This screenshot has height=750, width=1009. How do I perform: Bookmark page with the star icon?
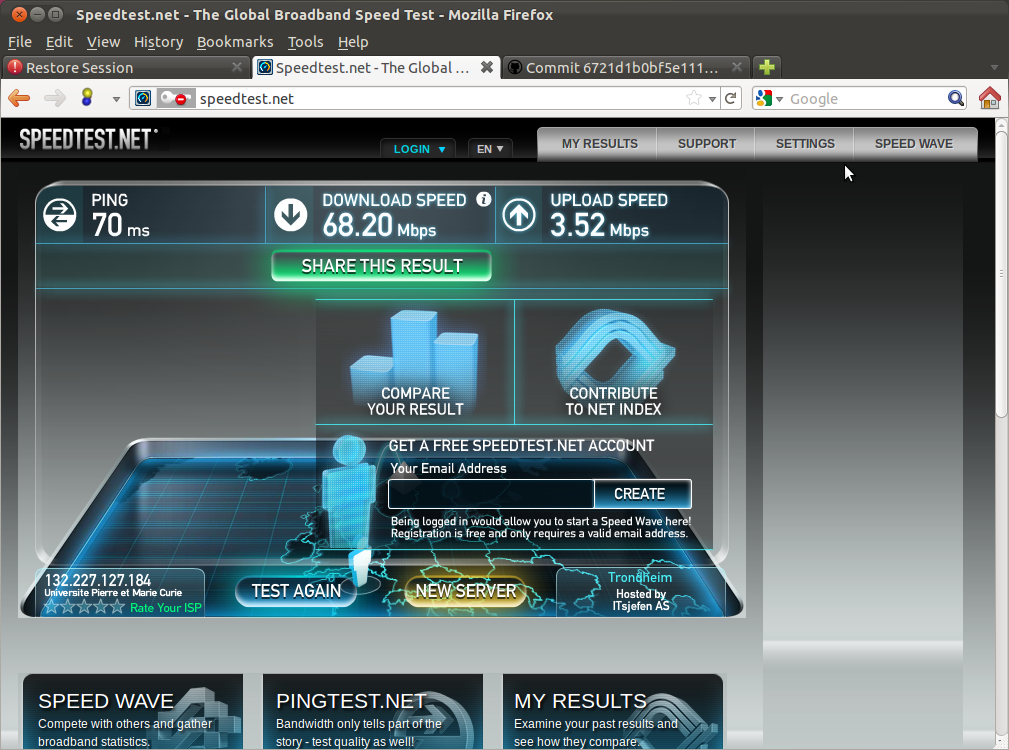pyautogui.click(x=694, y=98)
